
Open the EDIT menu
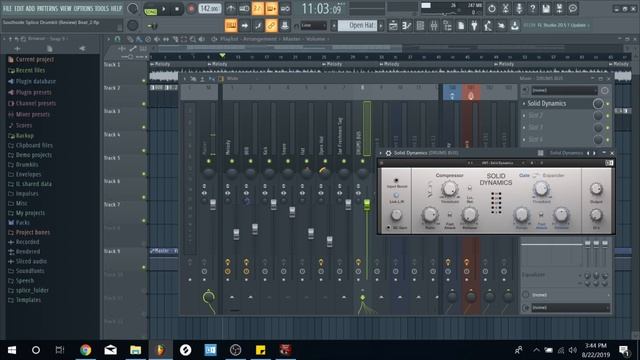[19, 9]
